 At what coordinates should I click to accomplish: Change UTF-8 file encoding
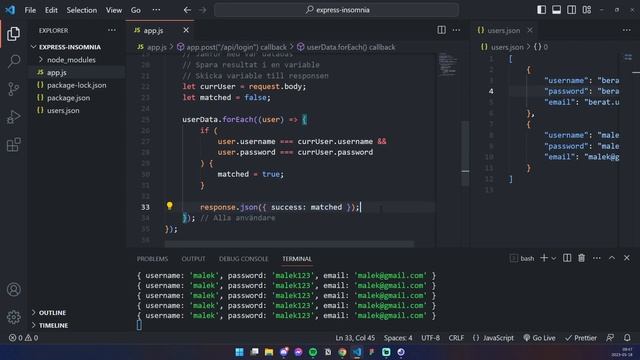(430, 338)
